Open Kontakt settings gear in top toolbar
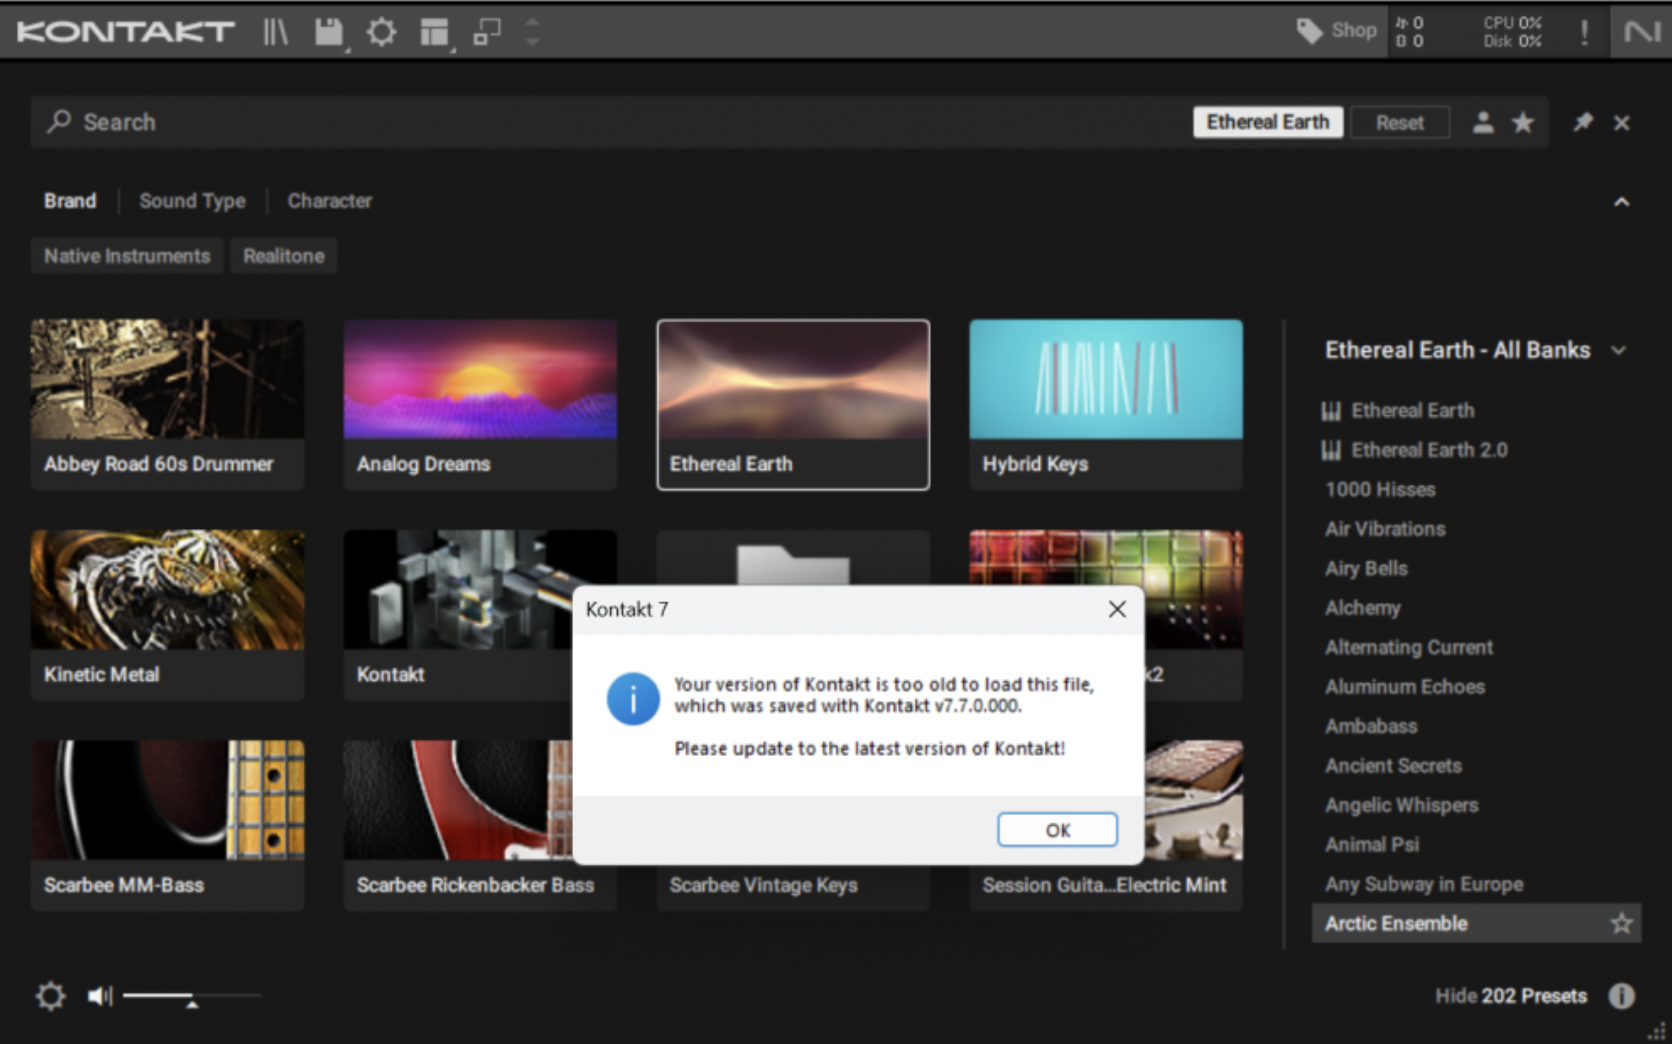 click(x=381, y=32)
